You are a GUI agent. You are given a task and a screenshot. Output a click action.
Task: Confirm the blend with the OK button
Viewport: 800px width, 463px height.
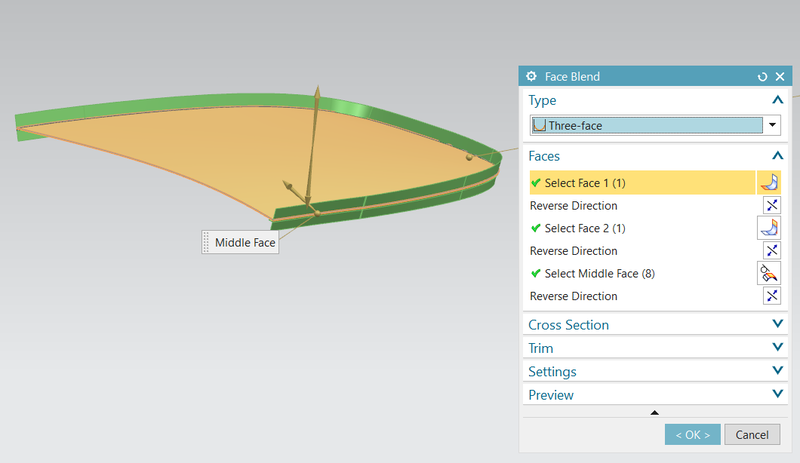(x=692, y=434)
